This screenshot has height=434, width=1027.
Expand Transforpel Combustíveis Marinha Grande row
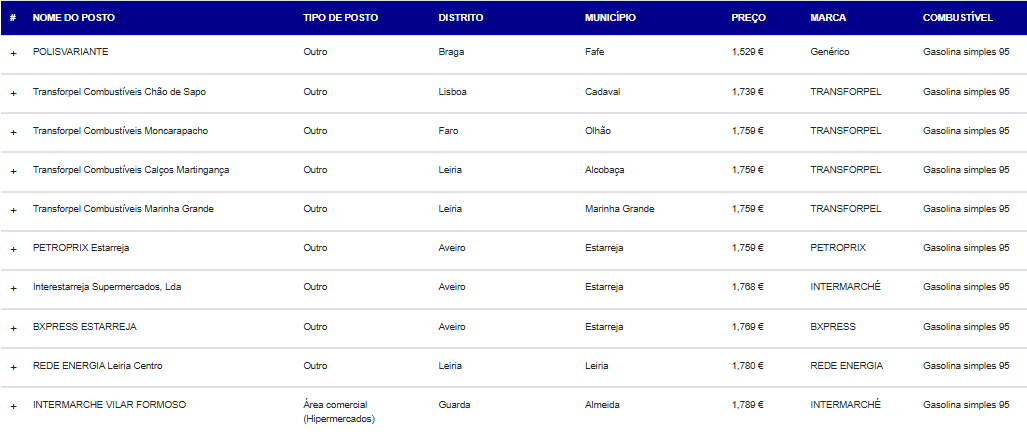coord(14,210)
